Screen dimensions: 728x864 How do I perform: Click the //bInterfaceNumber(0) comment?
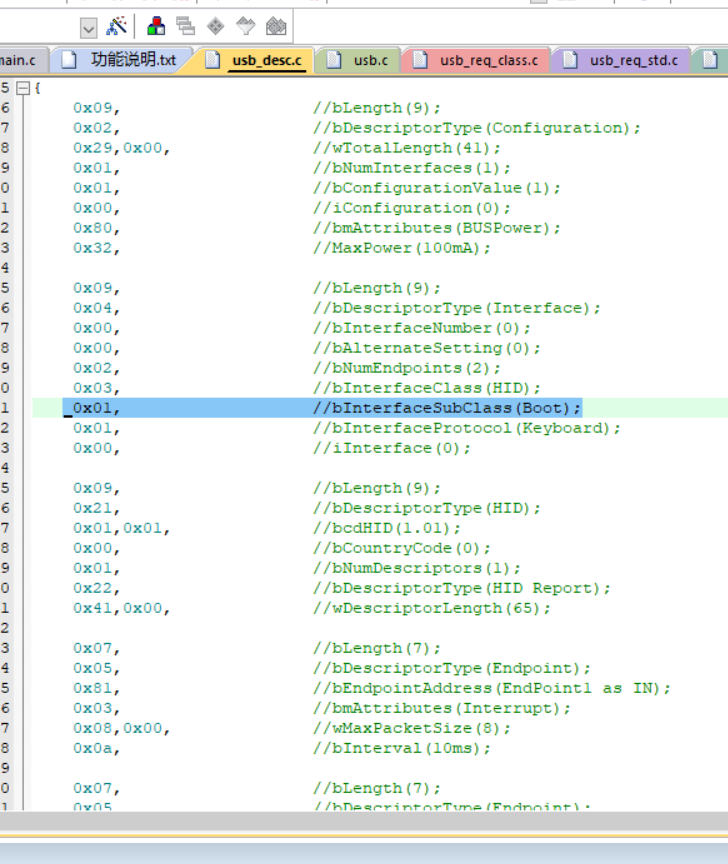[x=422, y=328]
